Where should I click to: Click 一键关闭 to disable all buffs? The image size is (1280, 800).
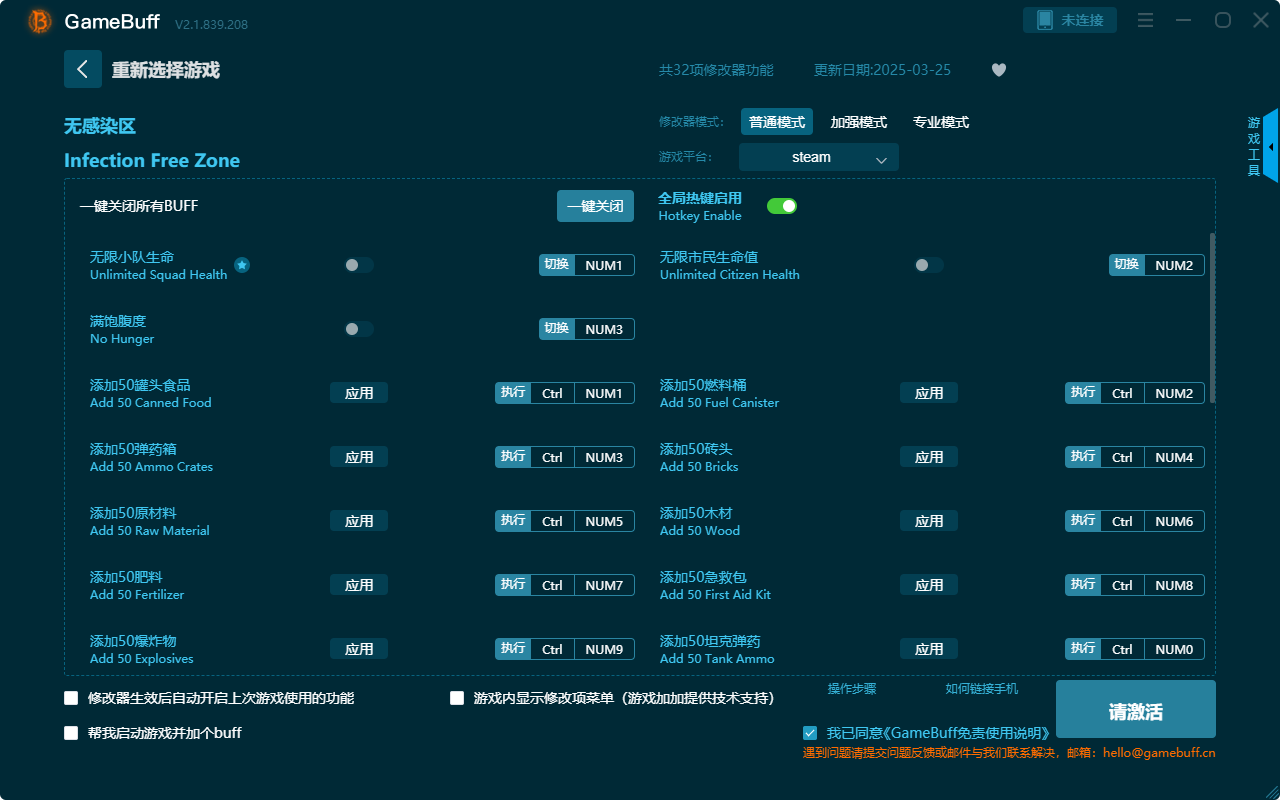(x=595, y=205)
